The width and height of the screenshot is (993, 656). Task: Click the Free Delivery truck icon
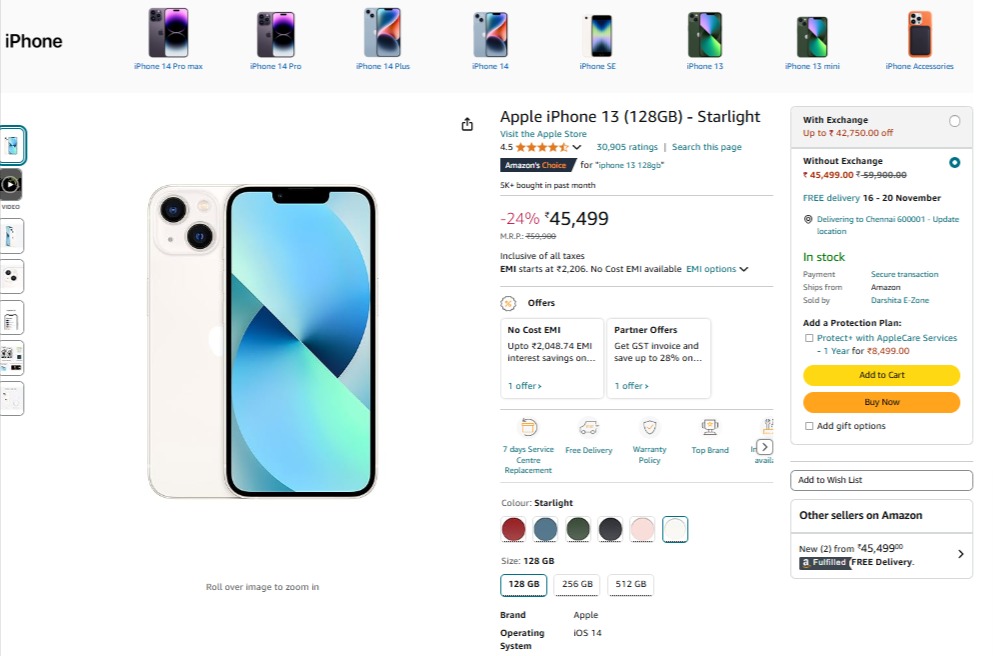[589, 427]
